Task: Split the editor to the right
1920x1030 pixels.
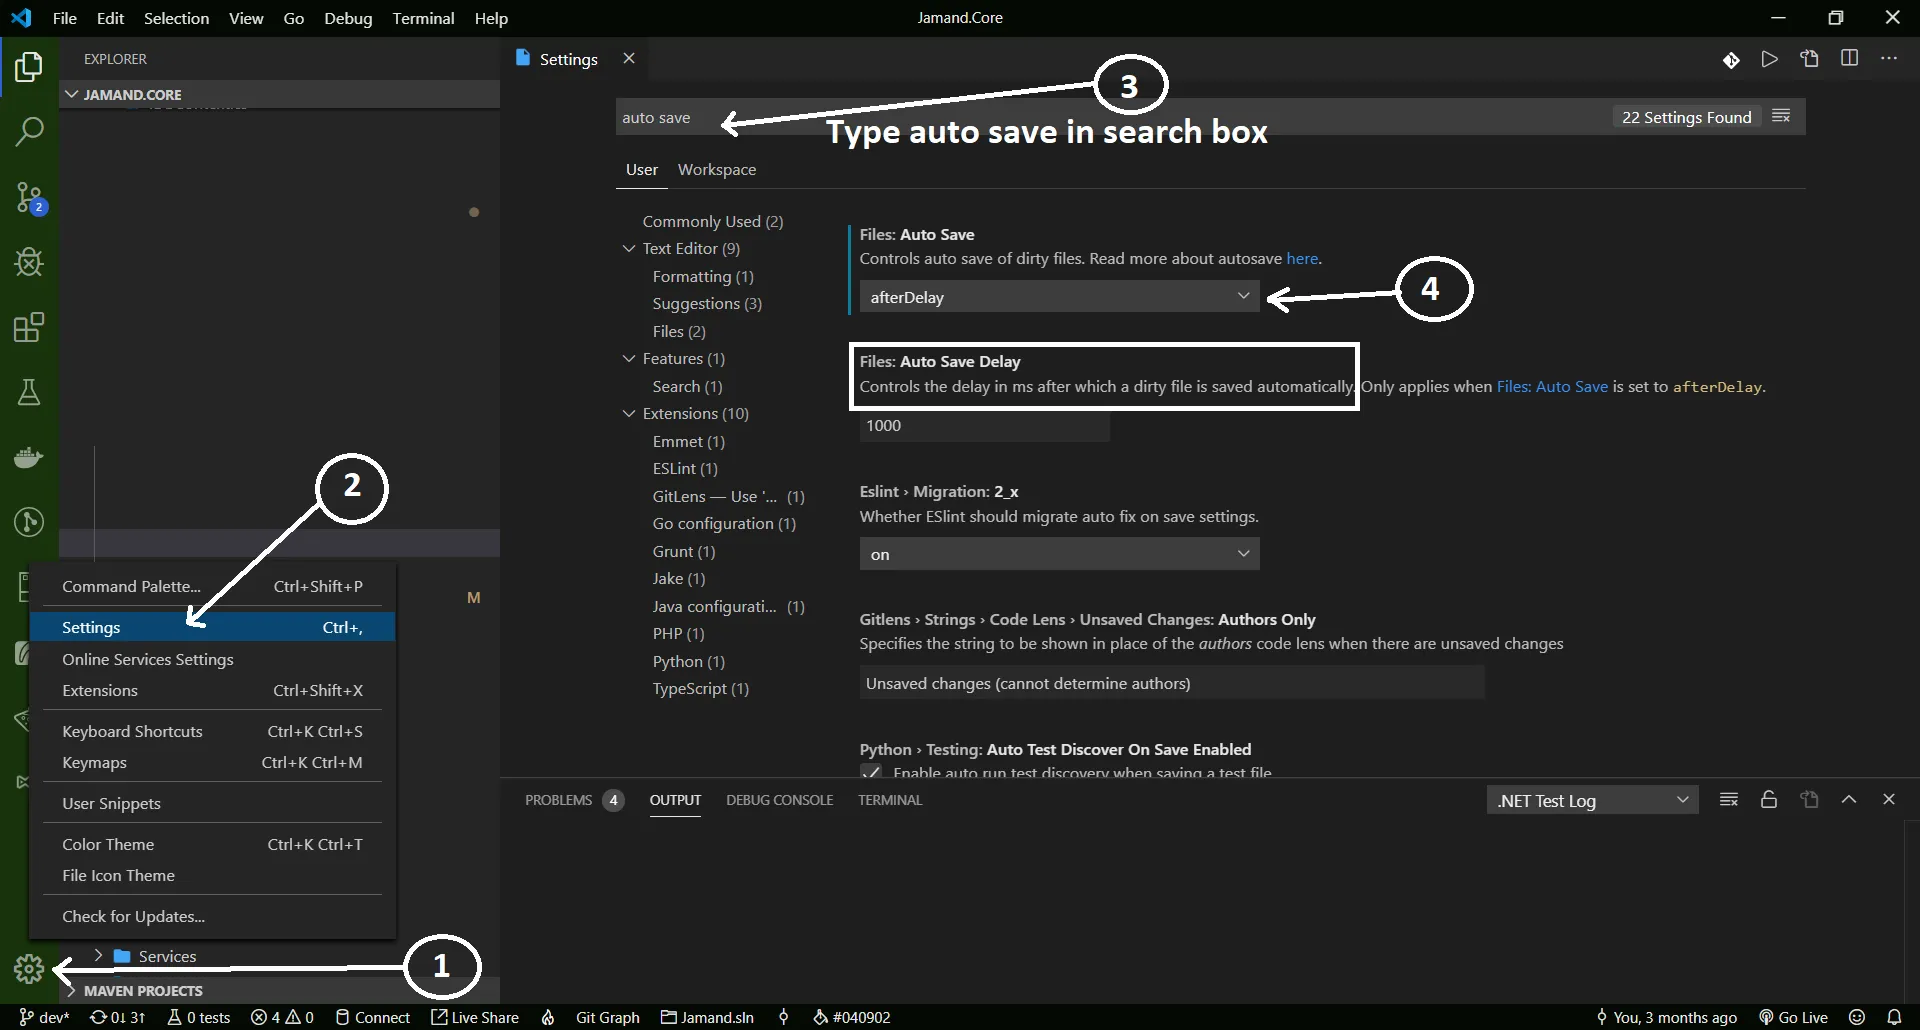Action: pyautogui.click(x=1850, y=58)
